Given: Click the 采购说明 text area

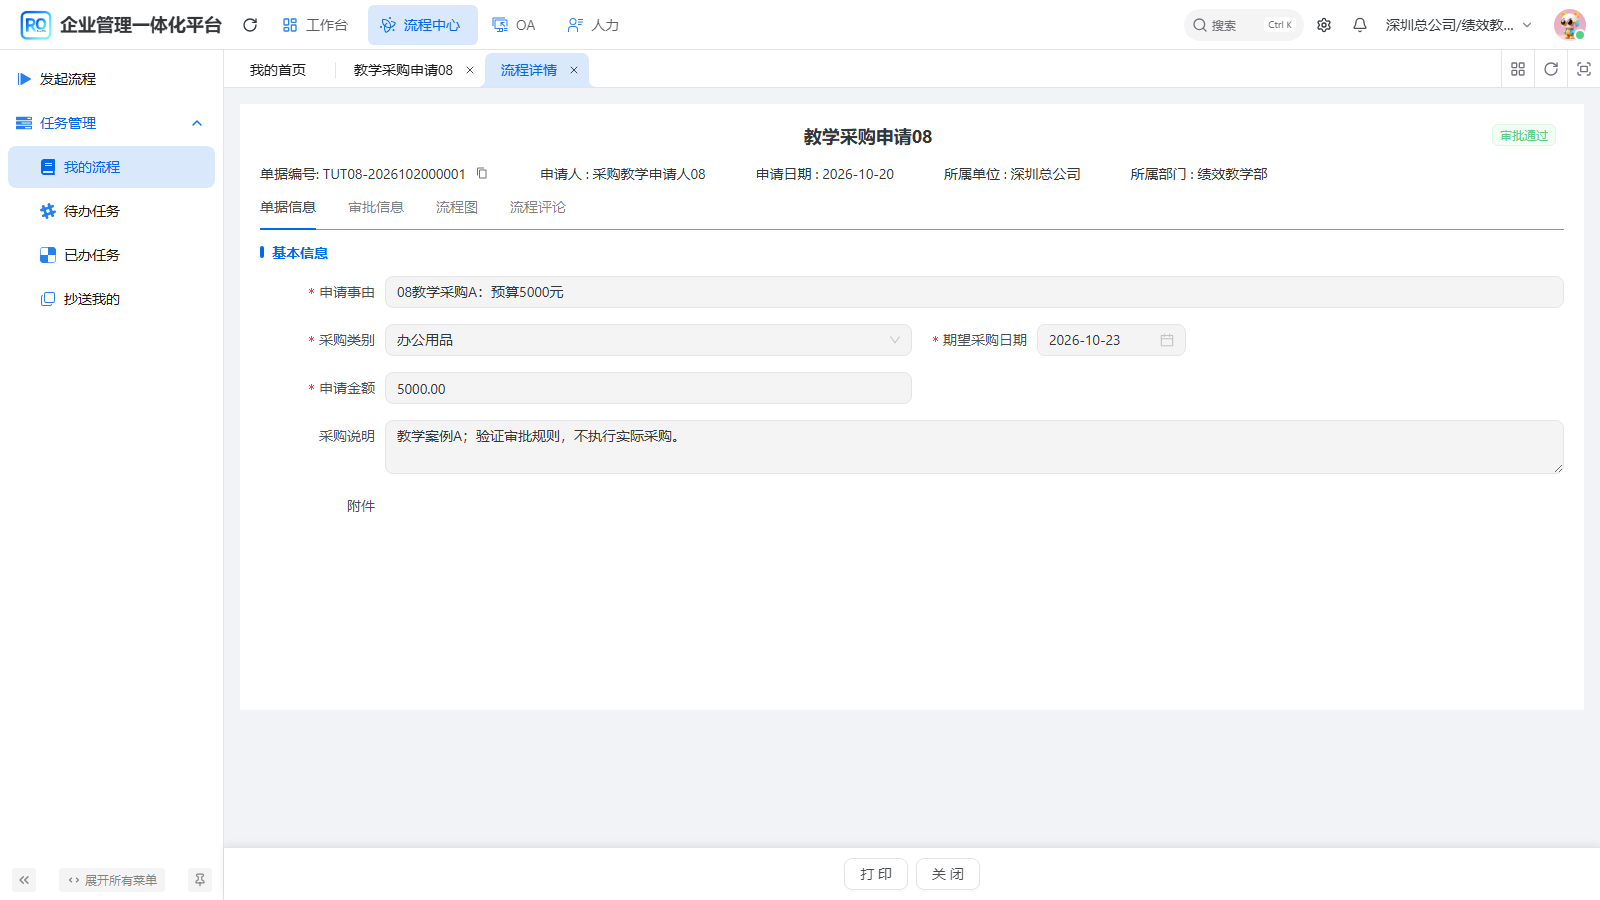Looking at the screenshot, I should coord(974,447).
